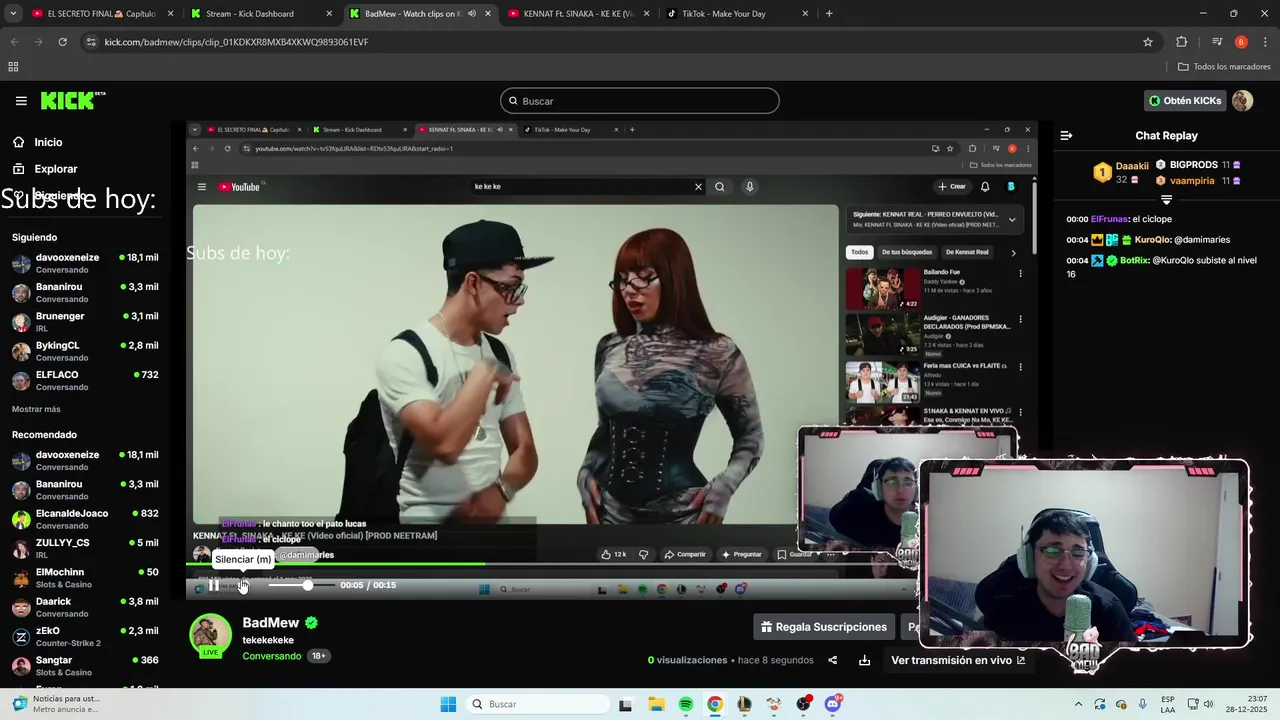Screen dimensions: 1280x720
Task: Focus the Kick Buscar search field
Action: (x=640, y=101)
